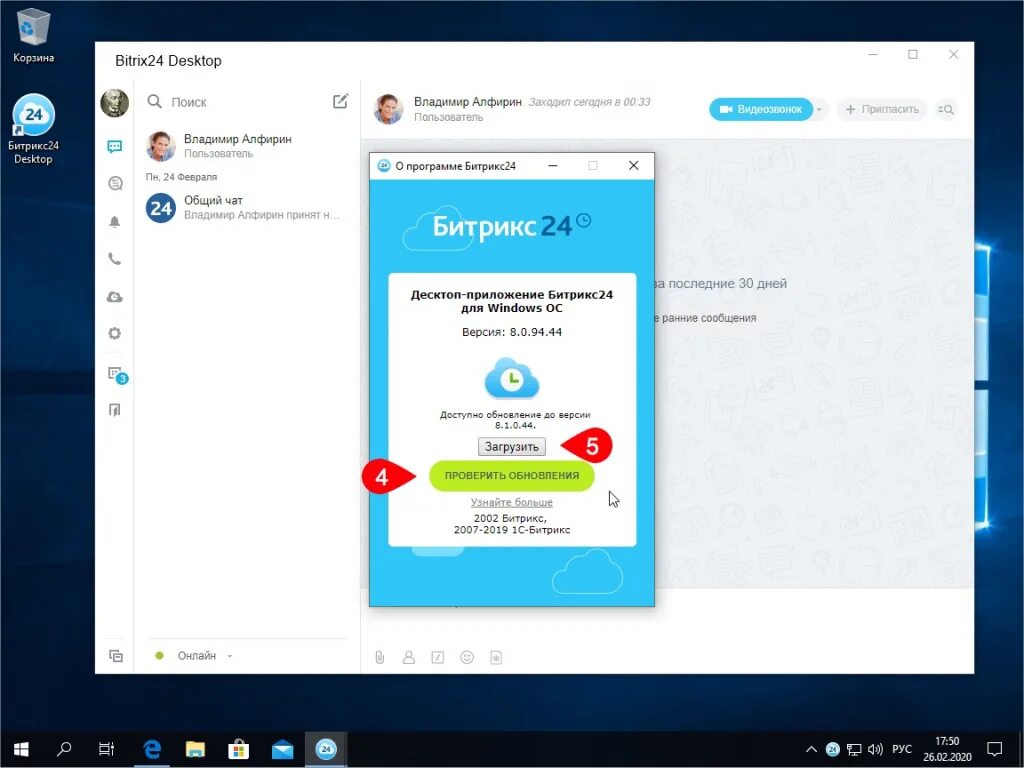Click version text 8.0.94.44
The image size is (1024, 768).
point(536,332)
